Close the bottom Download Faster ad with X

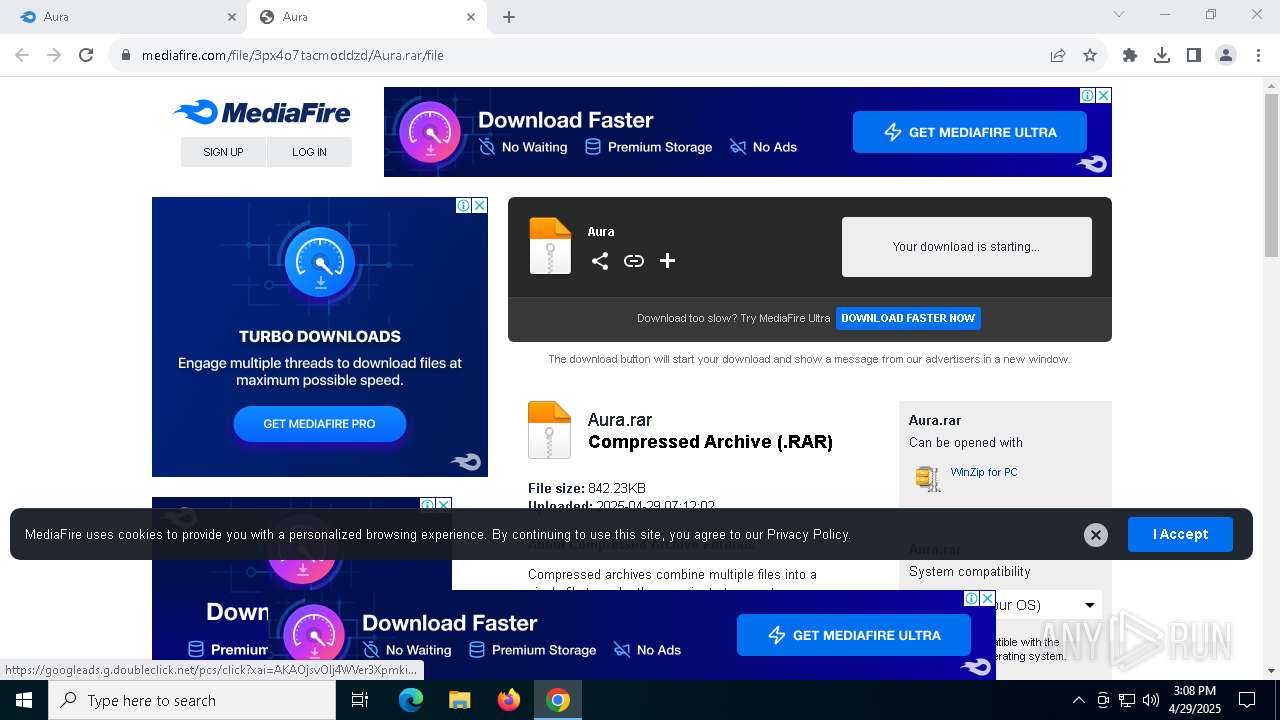tap(987, 599)
